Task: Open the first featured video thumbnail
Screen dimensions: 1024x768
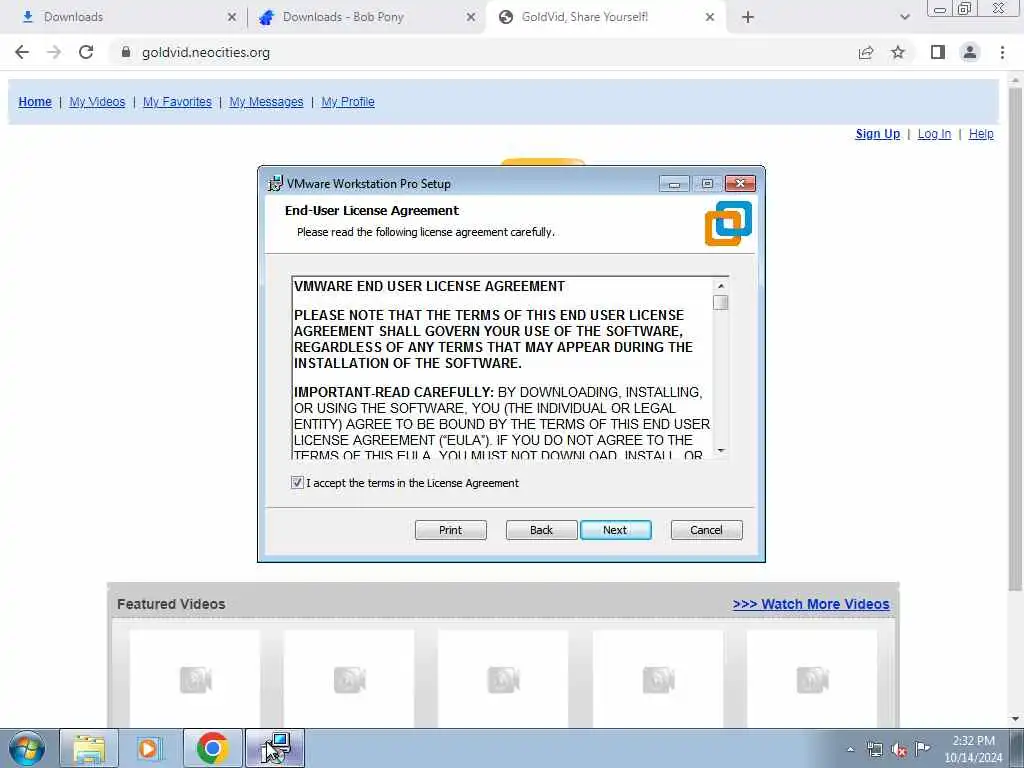Action: point(195,679)
